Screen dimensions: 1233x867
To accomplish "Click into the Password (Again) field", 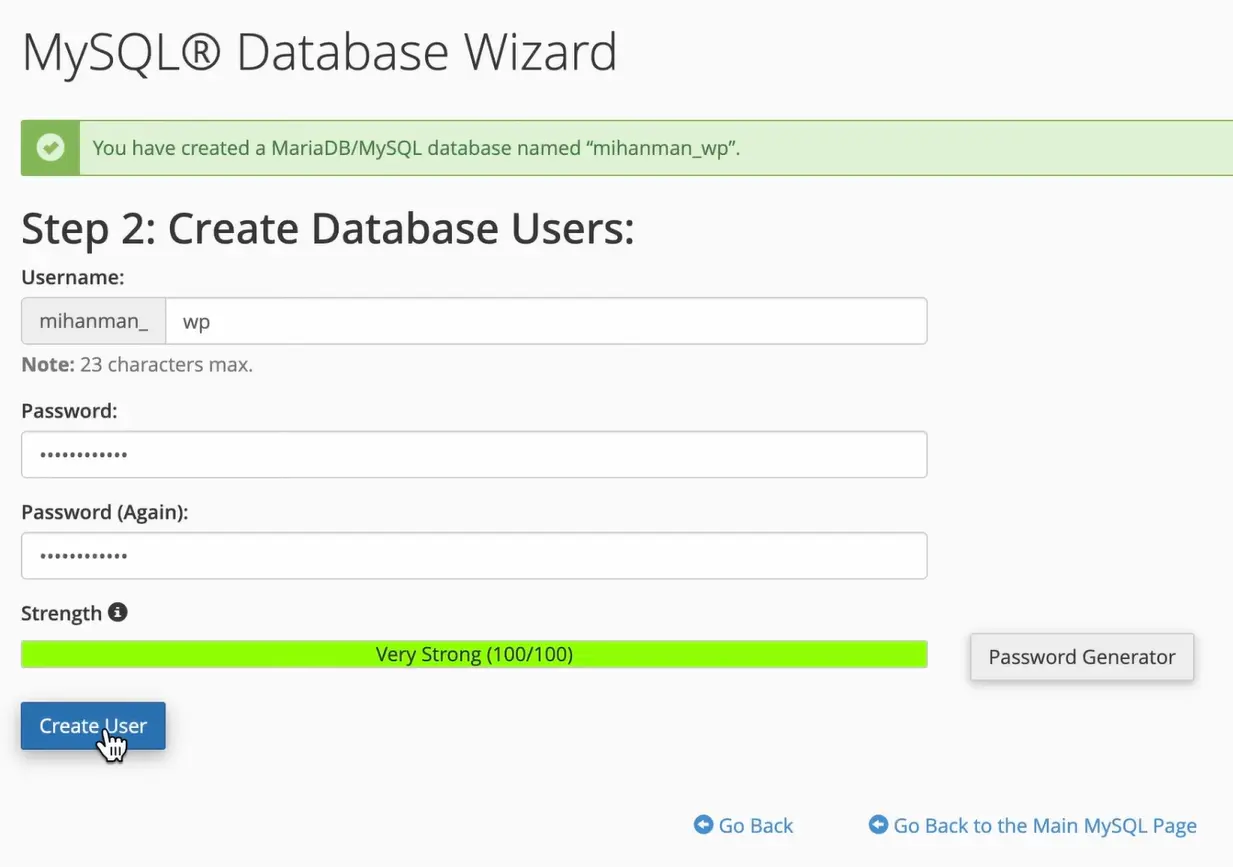I will click(x=474, y=556).
